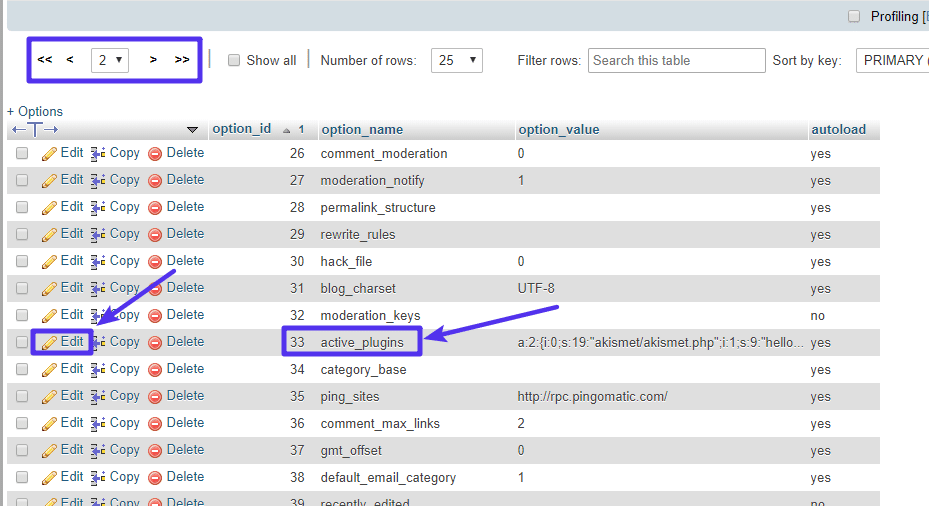Sort by the autoload column header
The width and height of the screenshot is (929, 506).
[838, 129]
